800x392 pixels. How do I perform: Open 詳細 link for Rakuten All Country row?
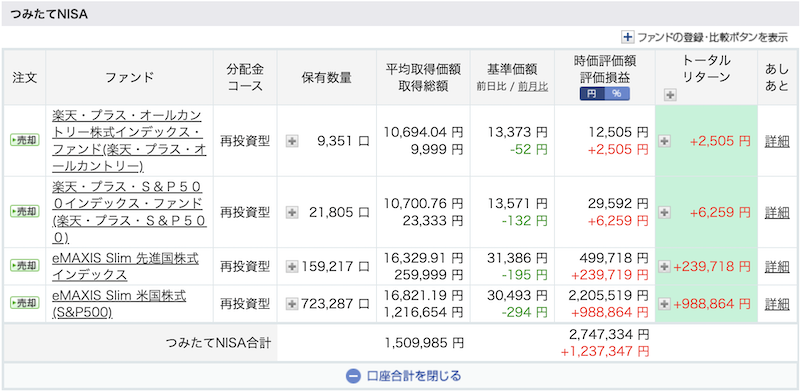(x=777, y=141)
